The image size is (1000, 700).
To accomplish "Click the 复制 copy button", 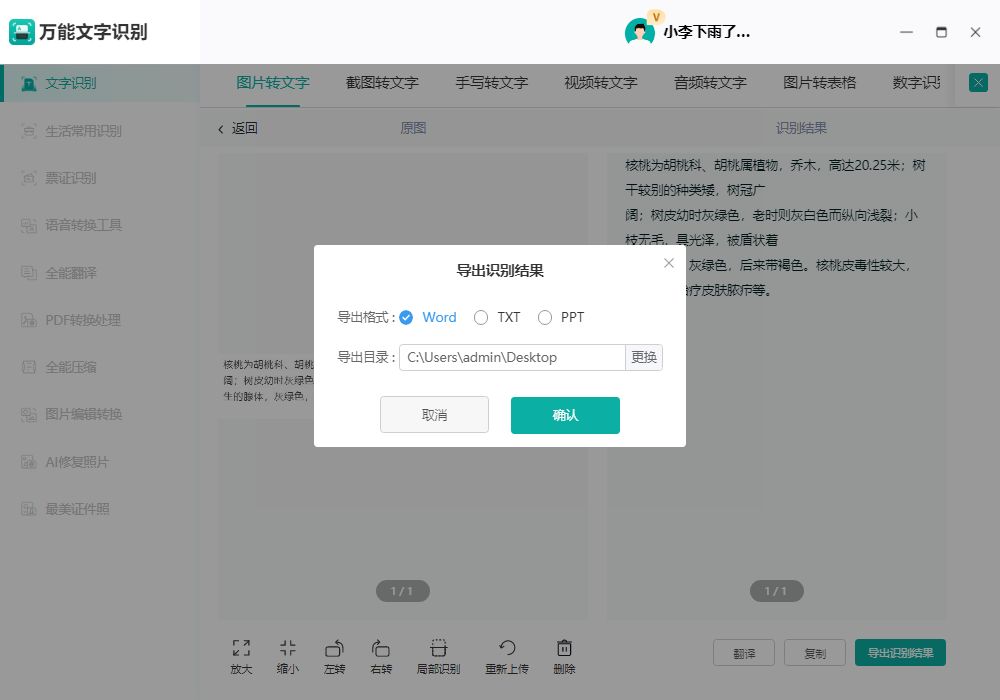I will pos(815,653).
